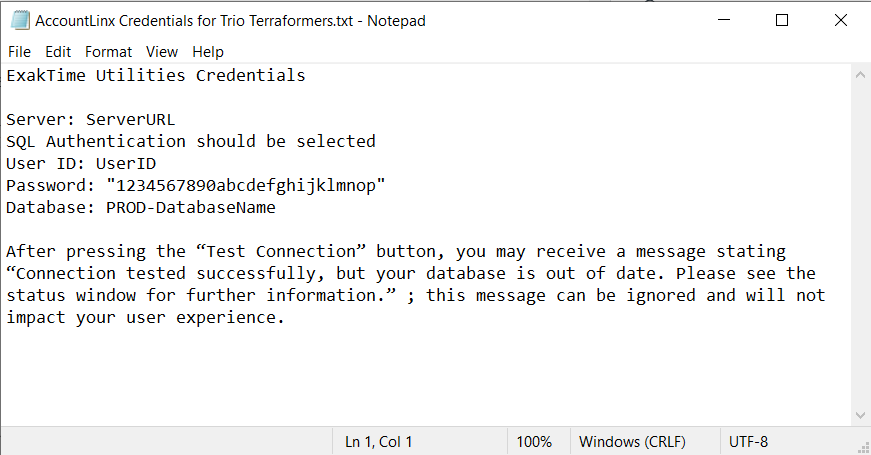The width and height of the screenshot is (871, 455).
Task: Open the Help menu
Action: tap(208, 52)
